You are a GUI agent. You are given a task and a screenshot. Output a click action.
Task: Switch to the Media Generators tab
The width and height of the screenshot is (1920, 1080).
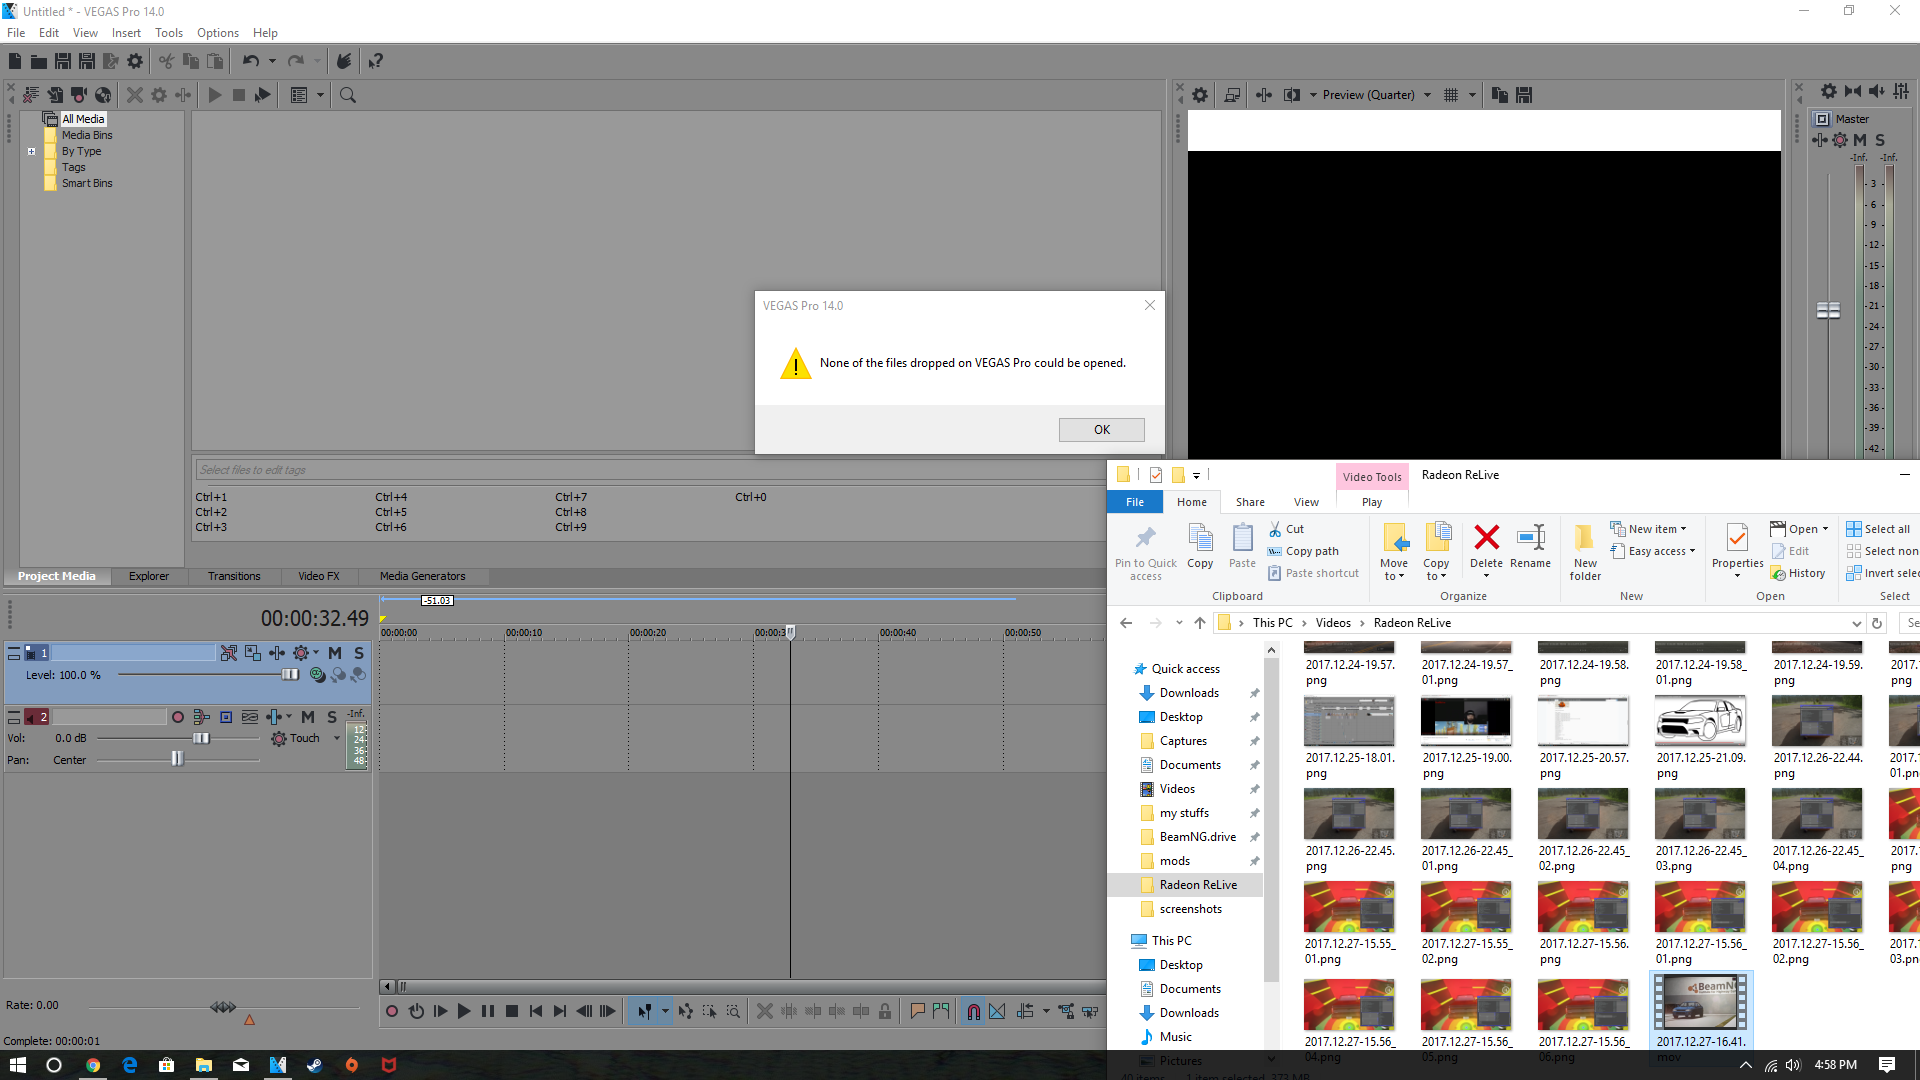[x=422, y=576]
